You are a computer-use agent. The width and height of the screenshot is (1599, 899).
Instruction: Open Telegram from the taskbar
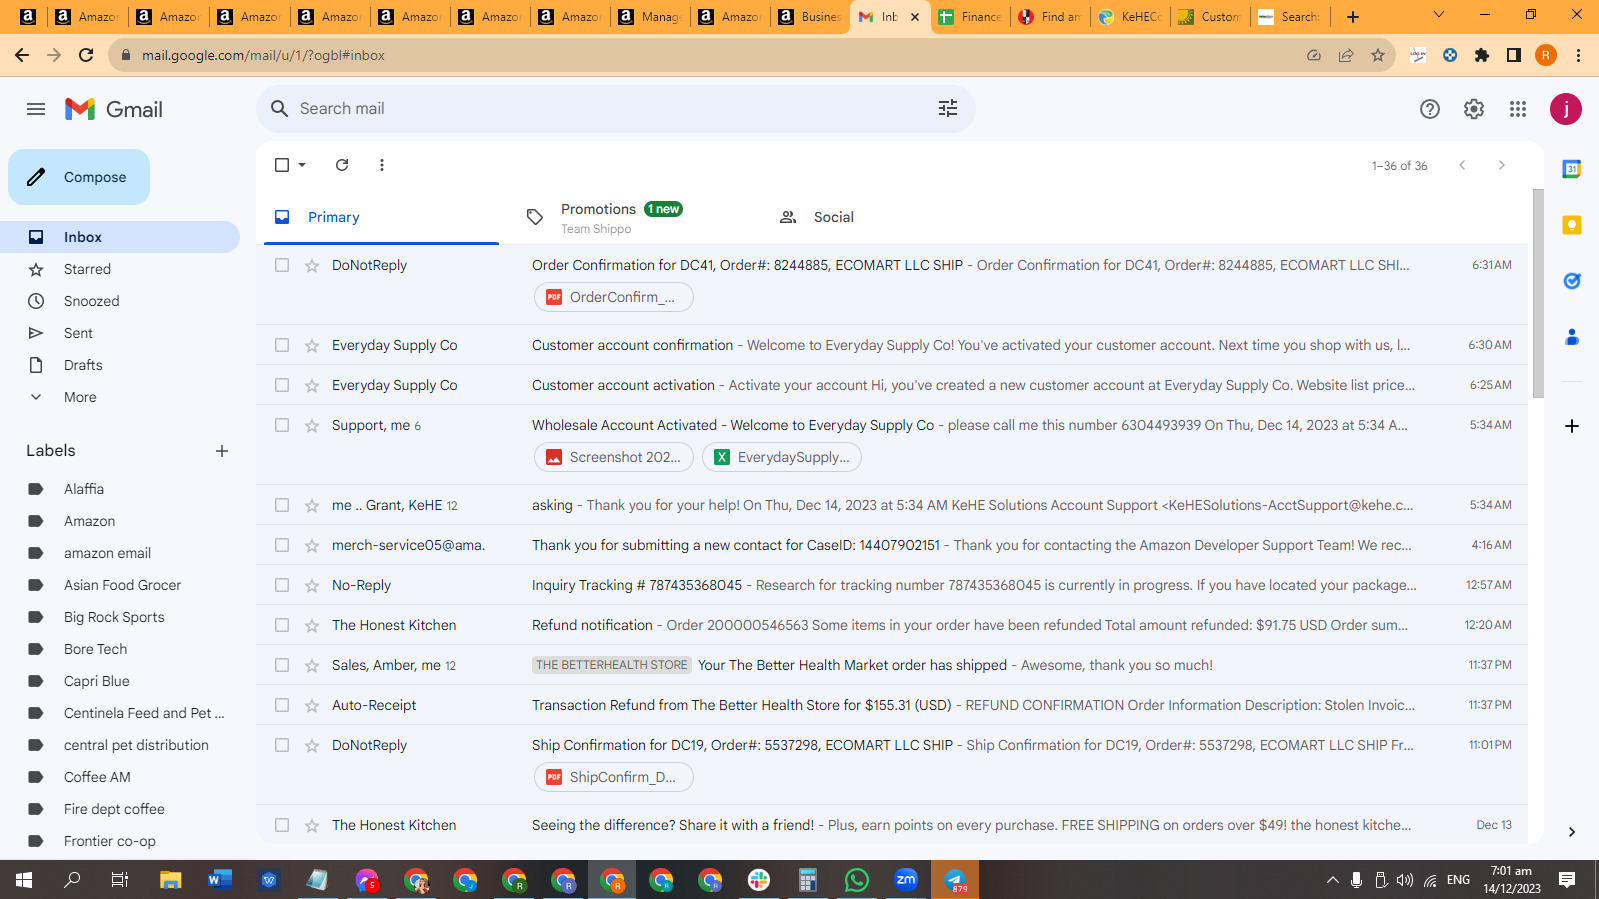(x=955, y=880)
